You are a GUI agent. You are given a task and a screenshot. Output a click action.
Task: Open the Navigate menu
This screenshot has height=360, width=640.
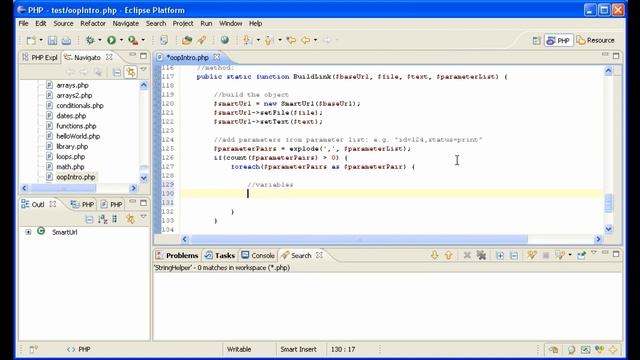tap(126, 23)
